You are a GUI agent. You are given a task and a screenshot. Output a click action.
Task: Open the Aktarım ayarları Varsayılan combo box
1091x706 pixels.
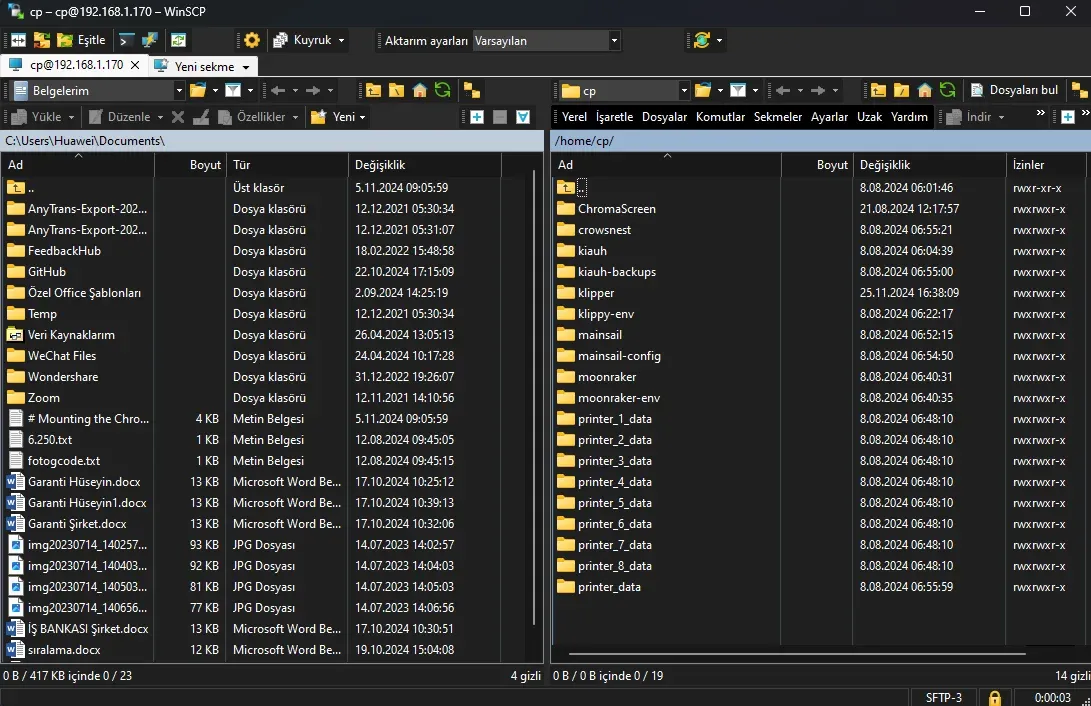point(546,41)
